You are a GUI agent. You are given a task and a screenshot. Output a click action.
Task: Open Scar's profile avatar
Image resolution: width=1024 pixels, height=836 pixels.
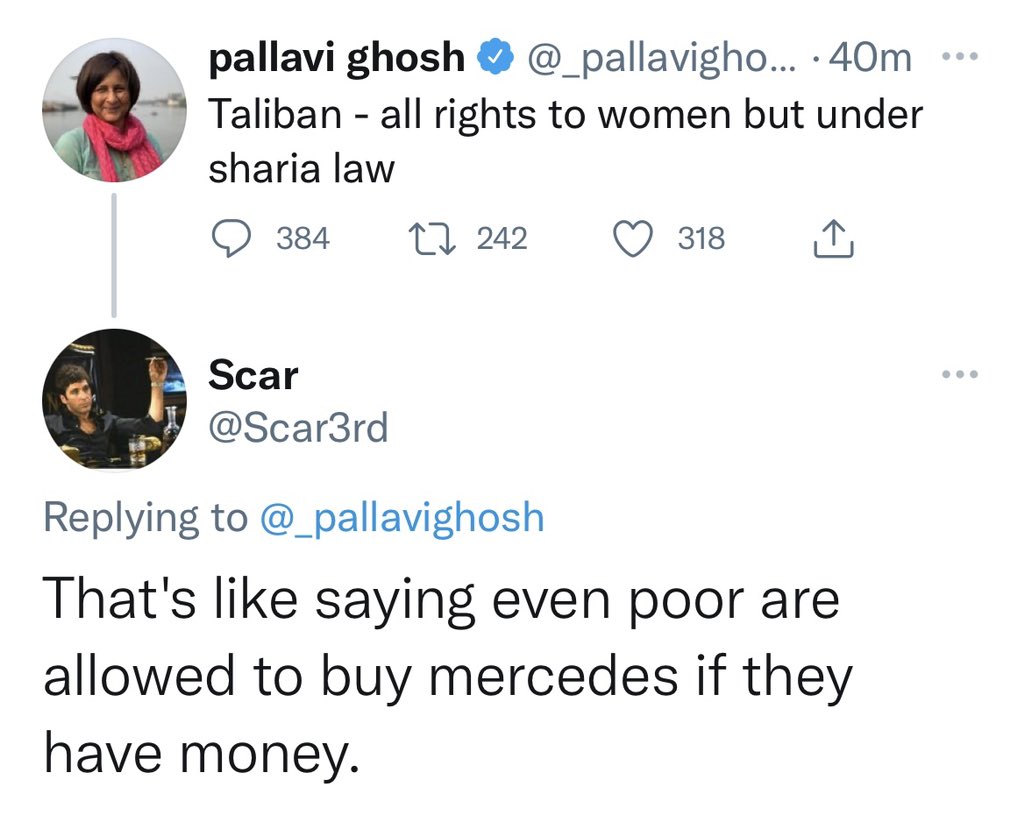[114, 400]
